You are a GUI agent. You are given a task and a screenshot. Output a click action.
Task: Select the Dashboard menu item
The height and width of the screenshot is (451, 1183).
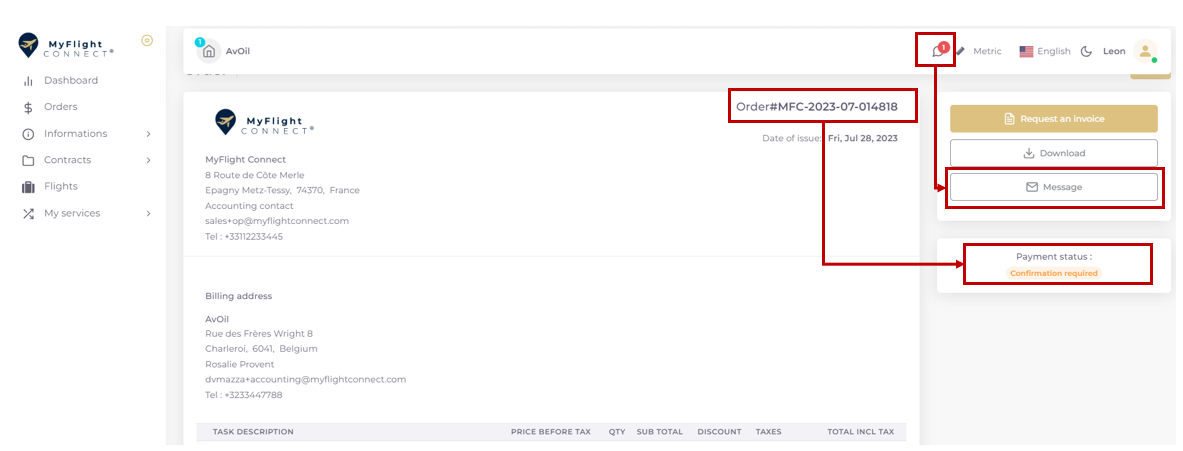71,81
